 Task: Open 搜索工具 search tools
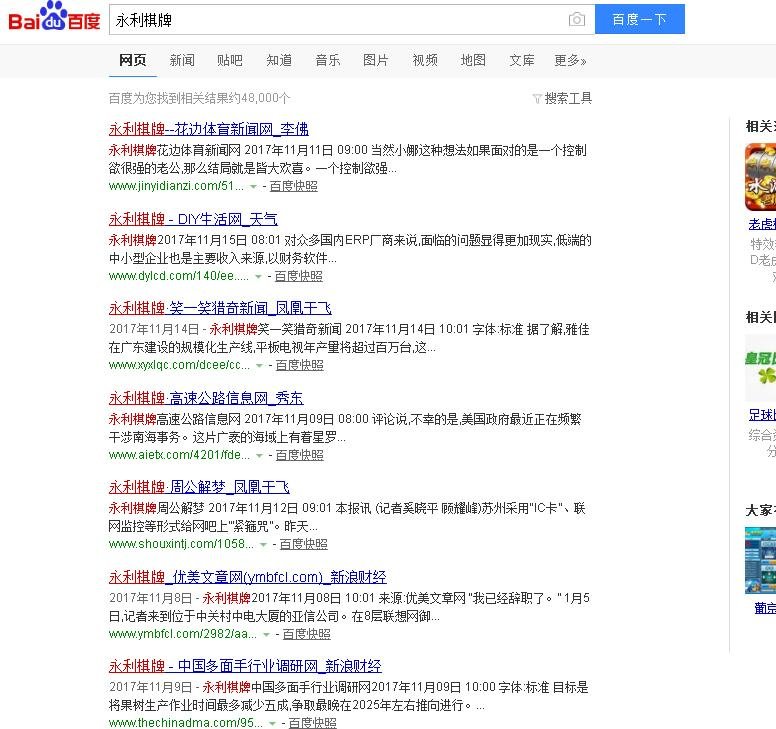click(568, 98)
